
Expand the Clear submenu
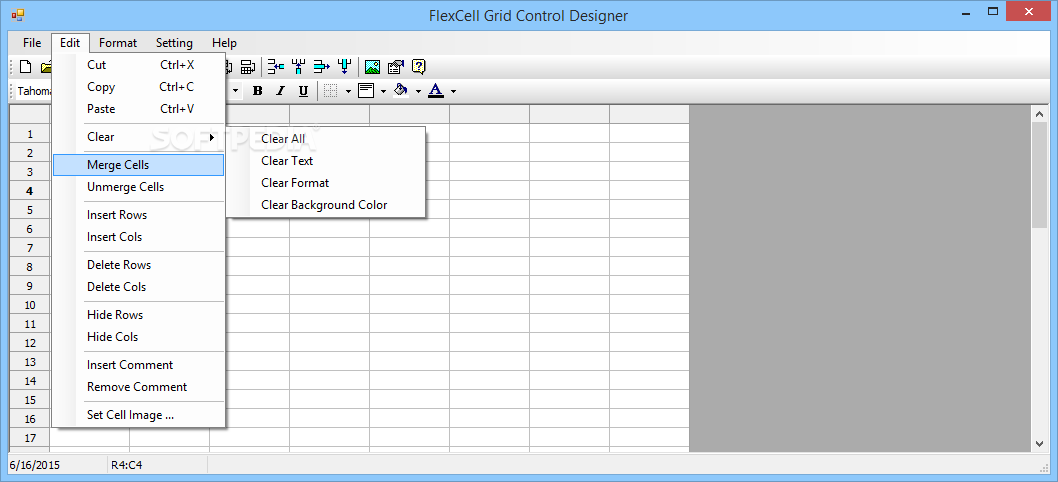coord(138,137)
